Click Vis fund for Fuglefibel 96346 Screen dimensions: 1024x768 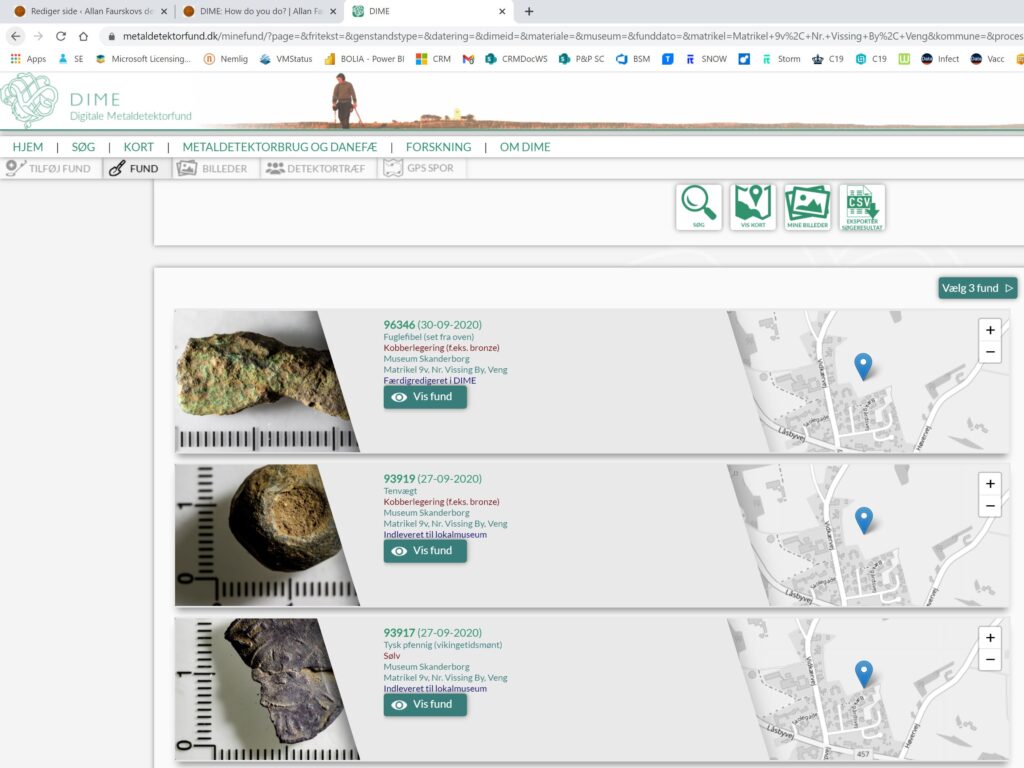coord(425,397)
